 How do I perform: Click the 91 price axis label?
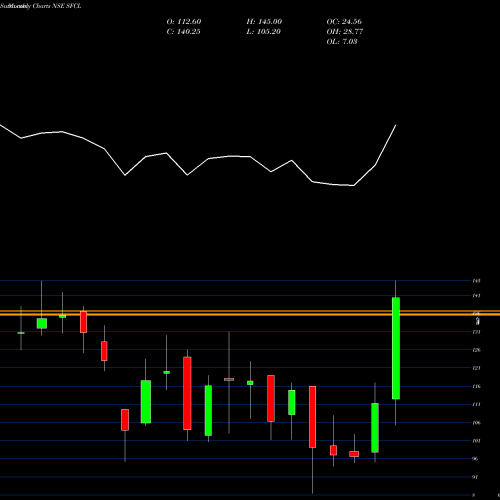(475, 477)
